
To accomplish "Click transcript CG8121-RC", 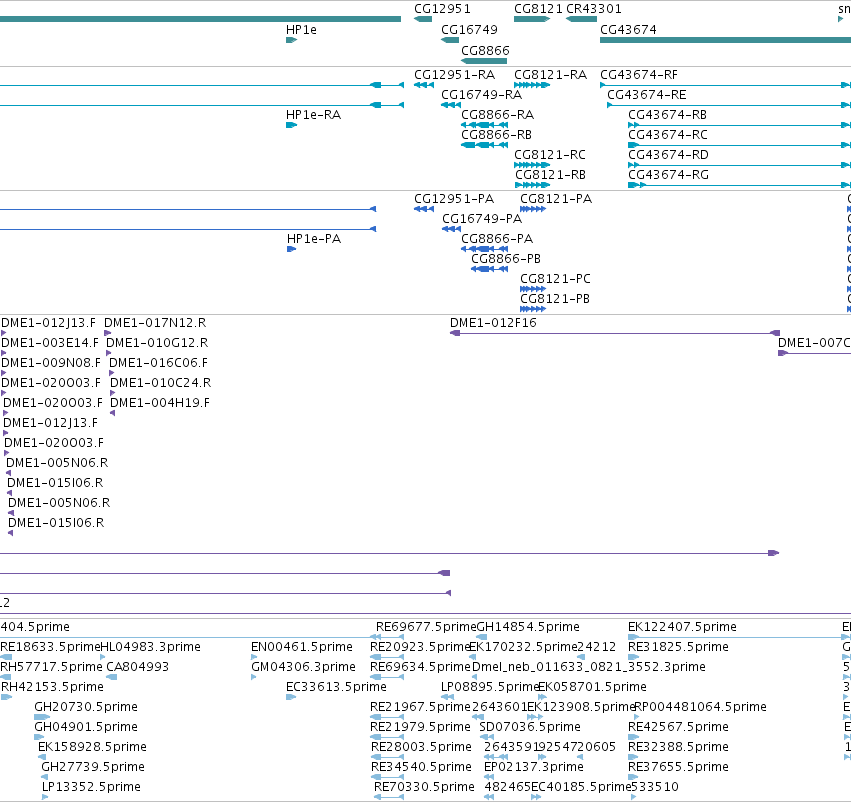I will [550, 155].
